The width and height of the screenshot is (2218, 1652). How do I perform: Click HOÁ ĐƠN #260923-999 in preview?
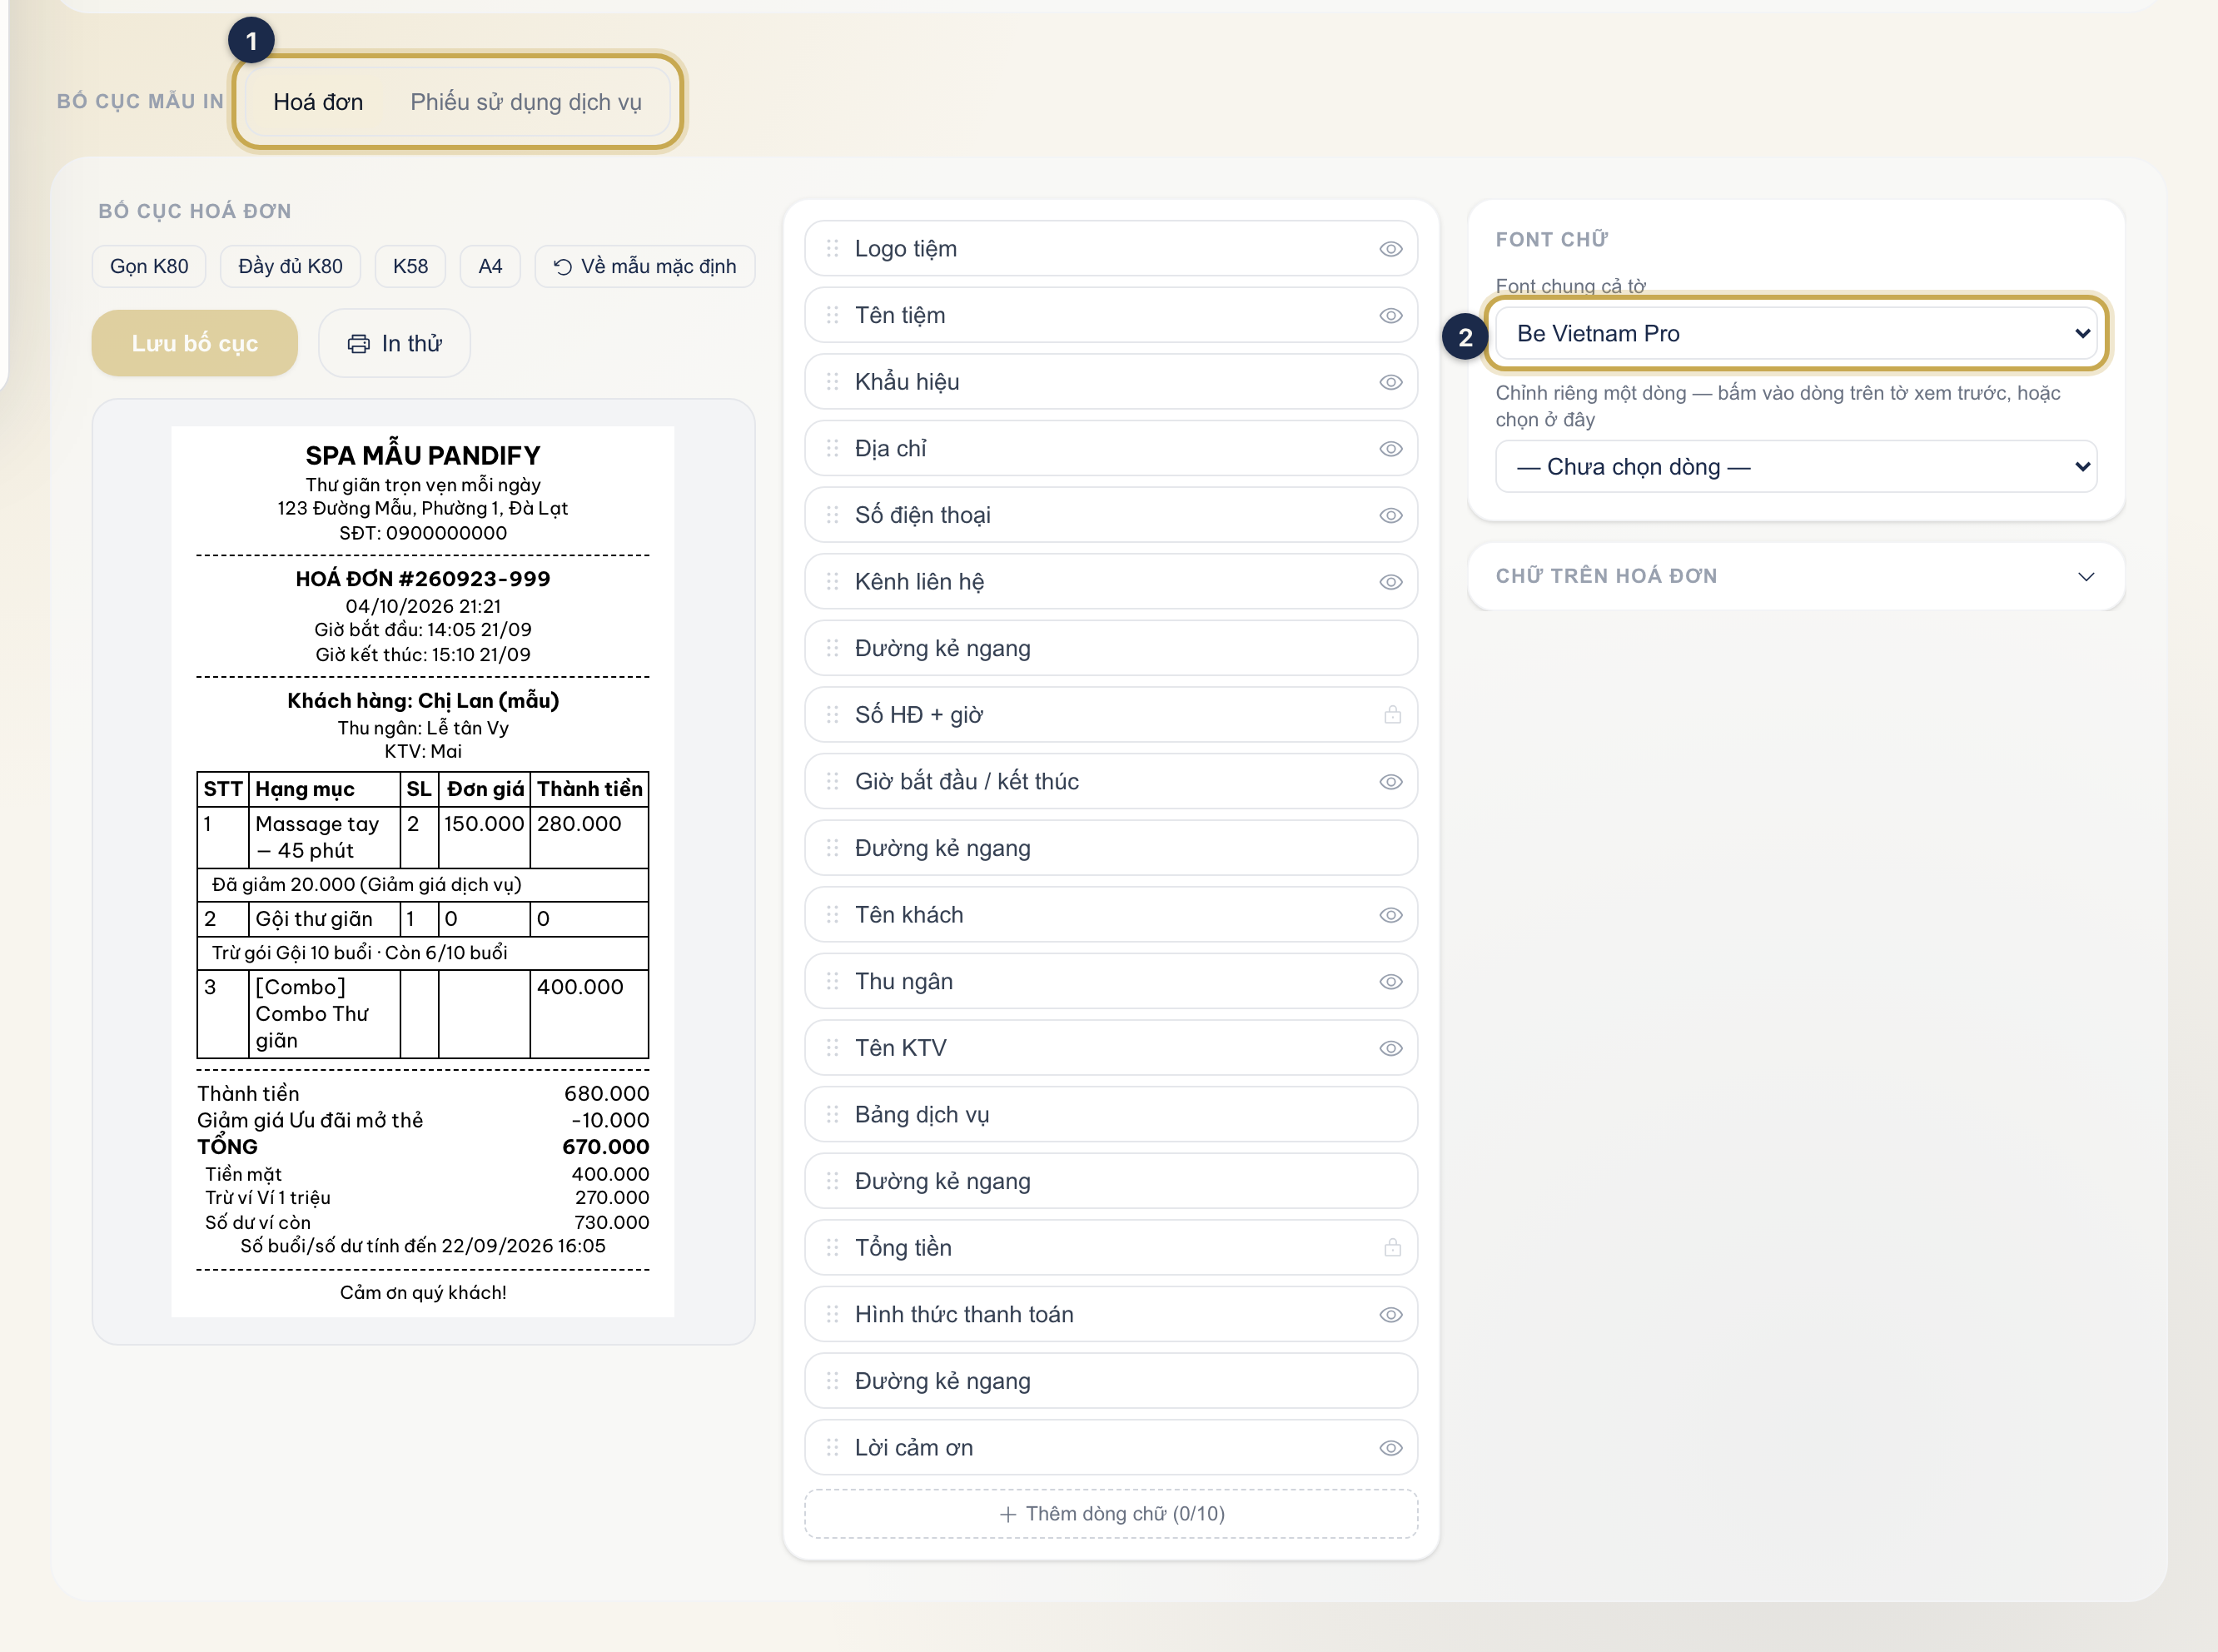pos(423,578)
